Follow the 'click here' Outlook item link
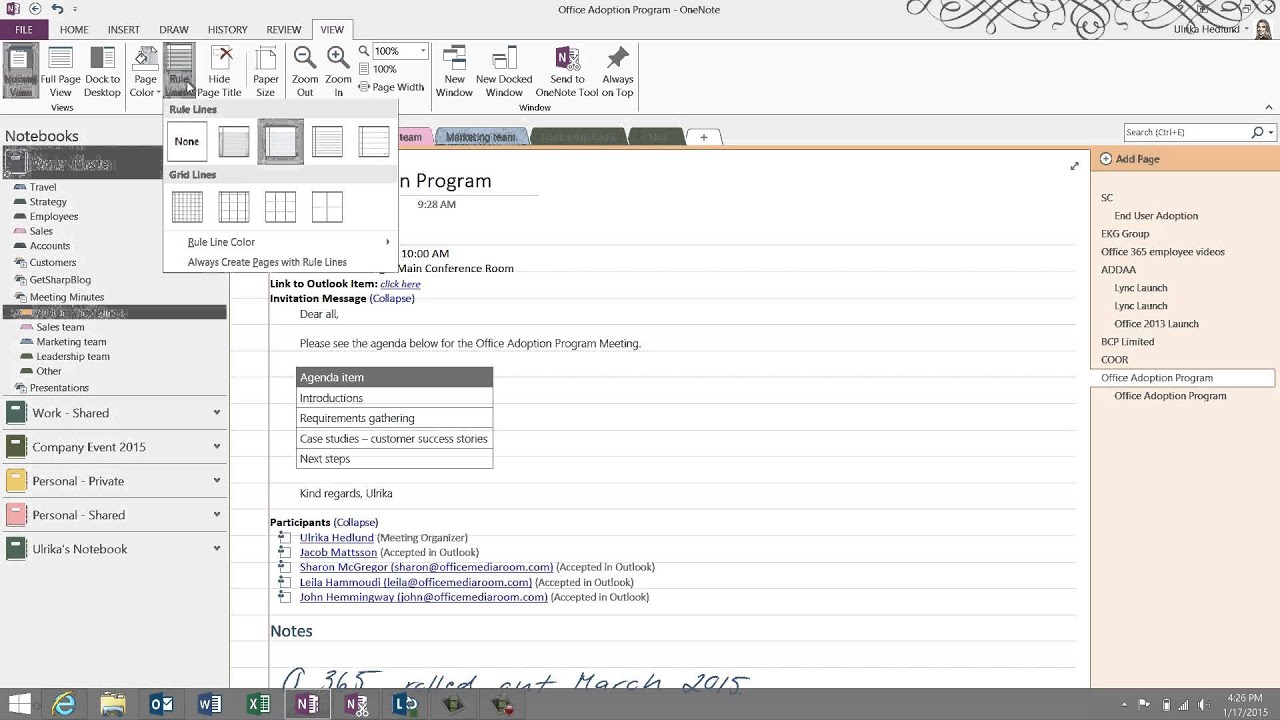The height and width of the screenshot is (720, 1280). (x=400, y=284)
